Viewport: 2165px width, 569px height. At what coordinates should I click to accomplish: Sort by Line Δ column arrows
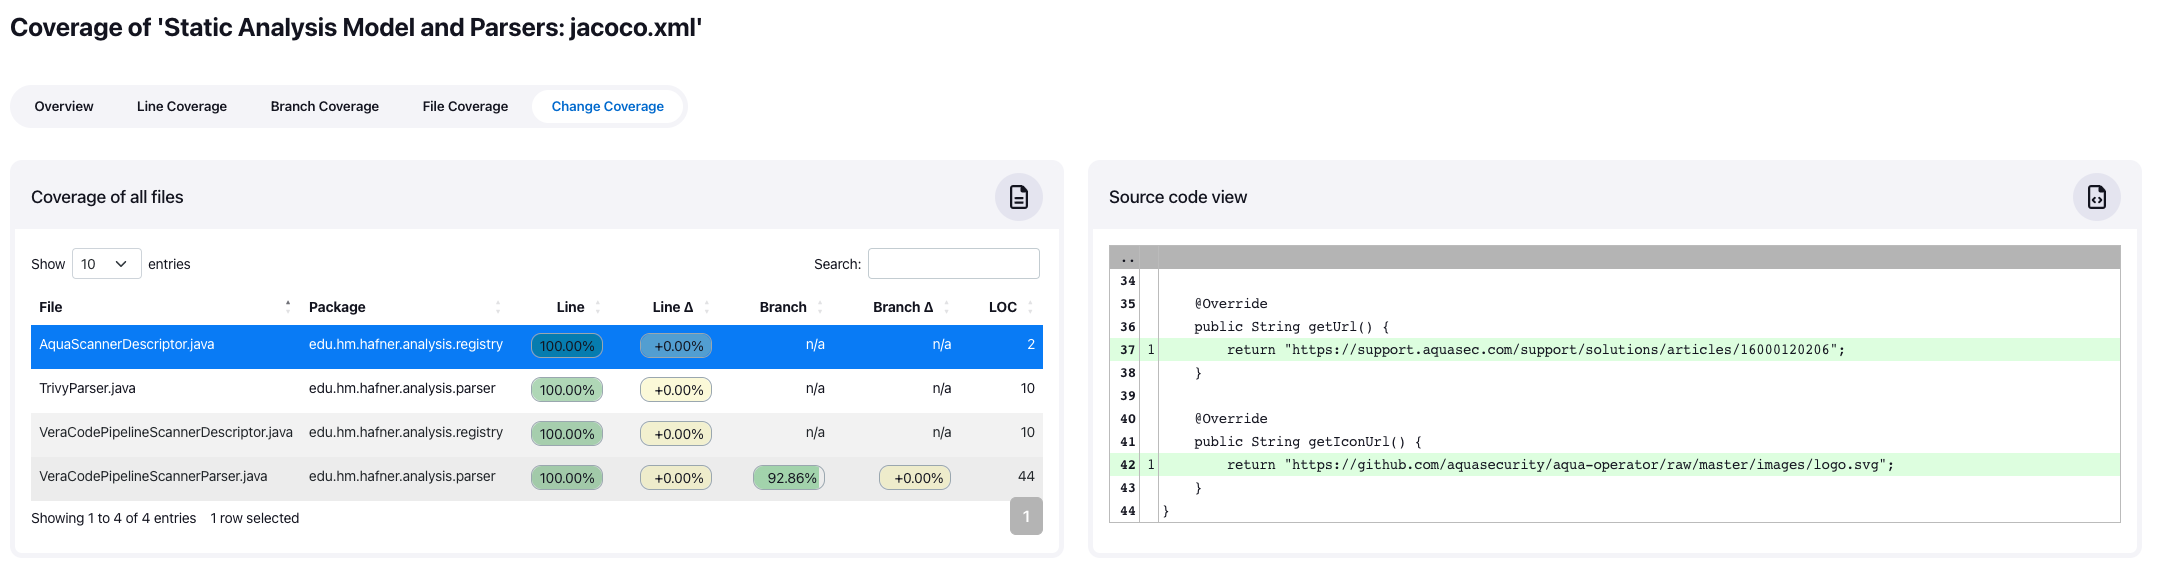707,307
